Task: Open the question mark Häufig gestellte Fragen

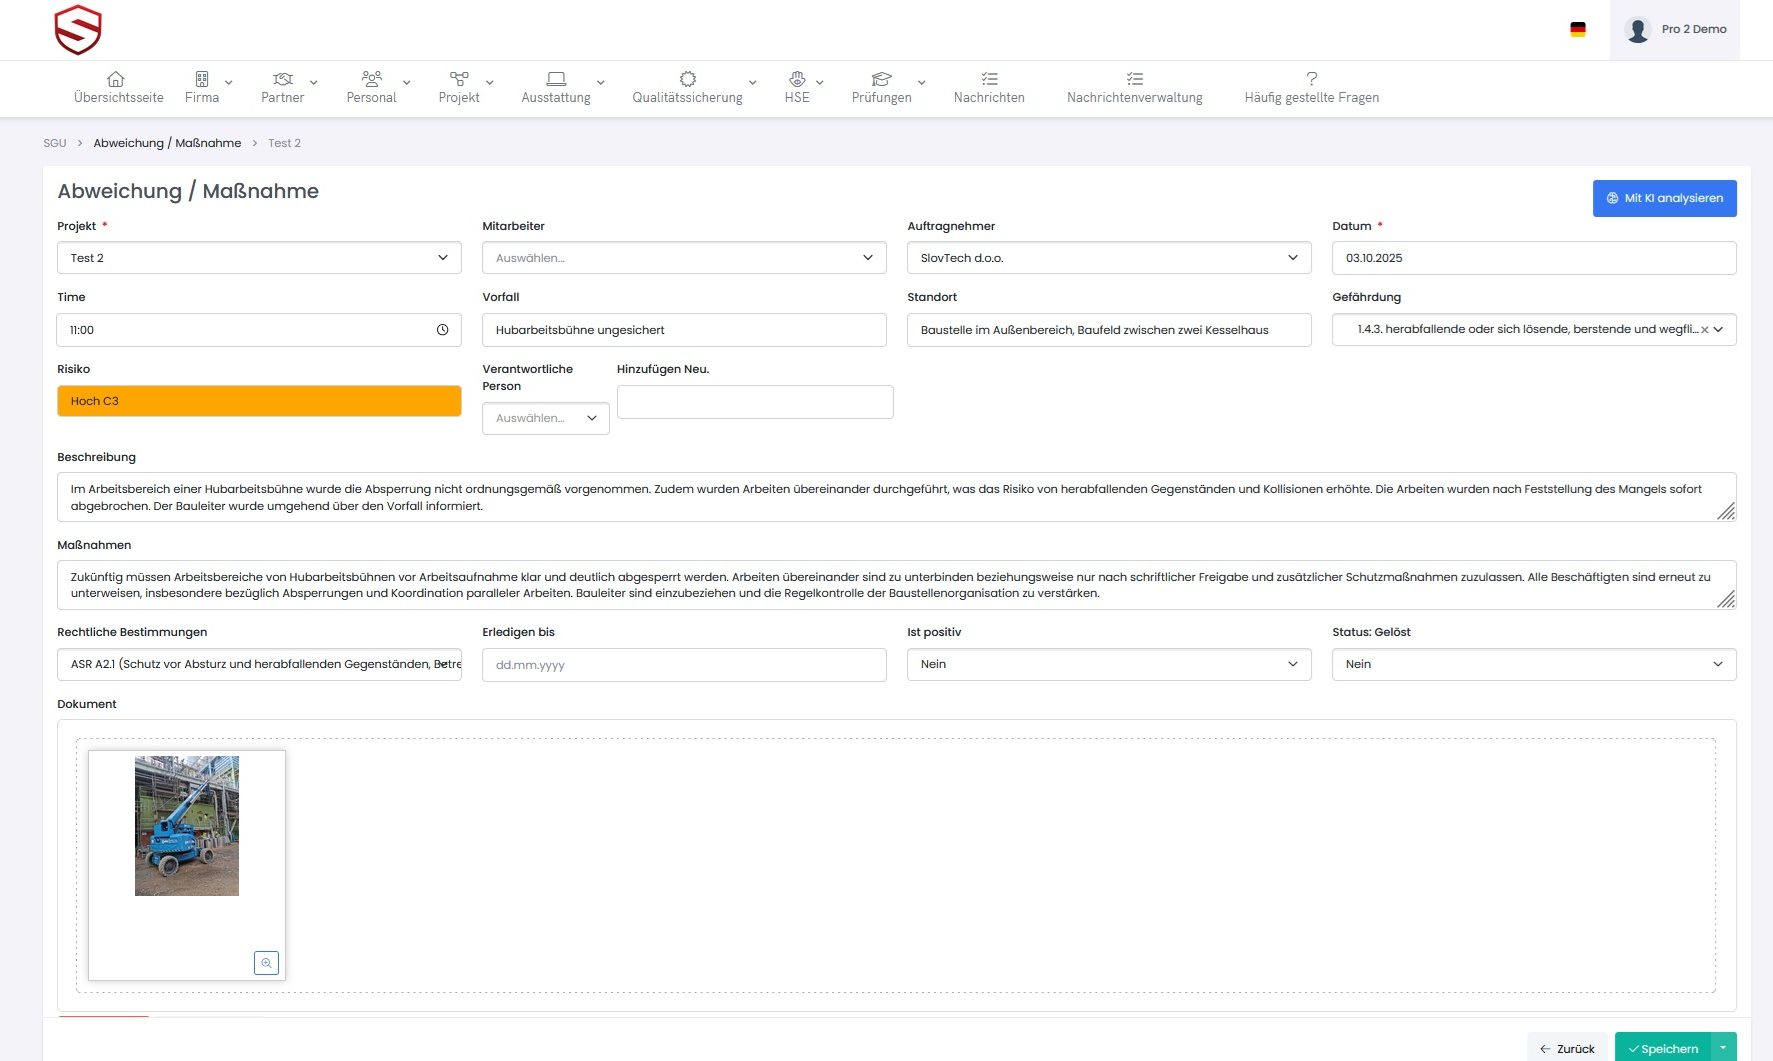Action: 1311,79
